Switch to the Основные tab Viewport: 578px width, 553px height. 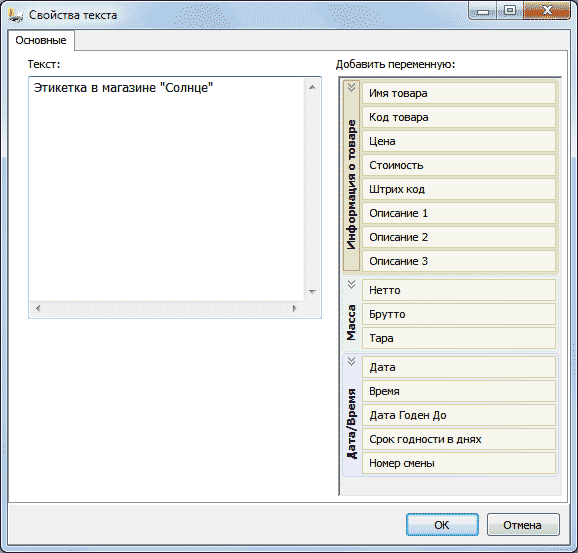41,40
